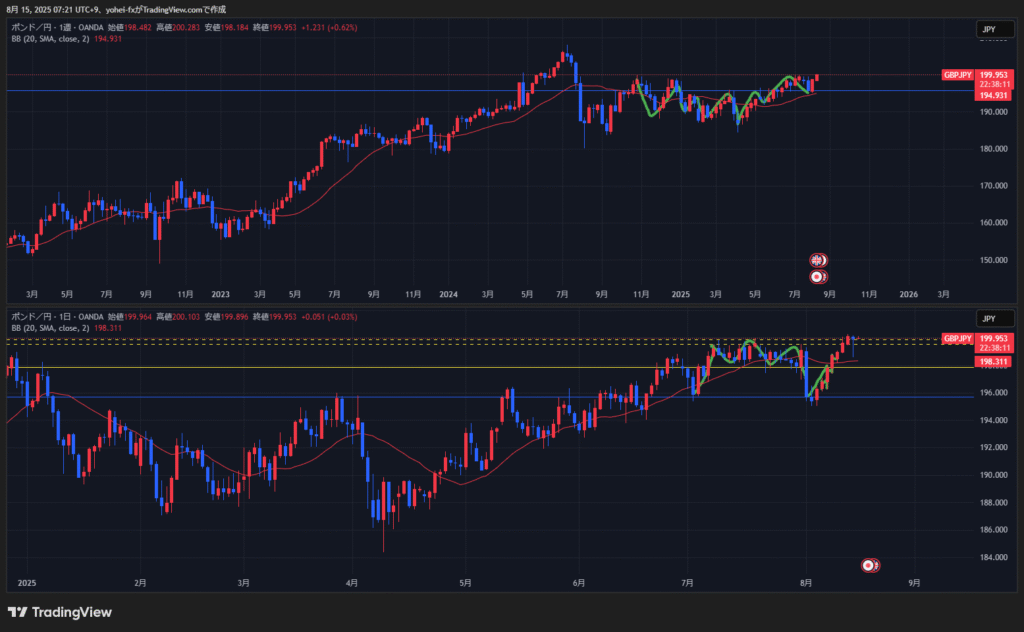
Task: Click the 180.000 level on weekly price axis
Action: [x=994, y=149]
